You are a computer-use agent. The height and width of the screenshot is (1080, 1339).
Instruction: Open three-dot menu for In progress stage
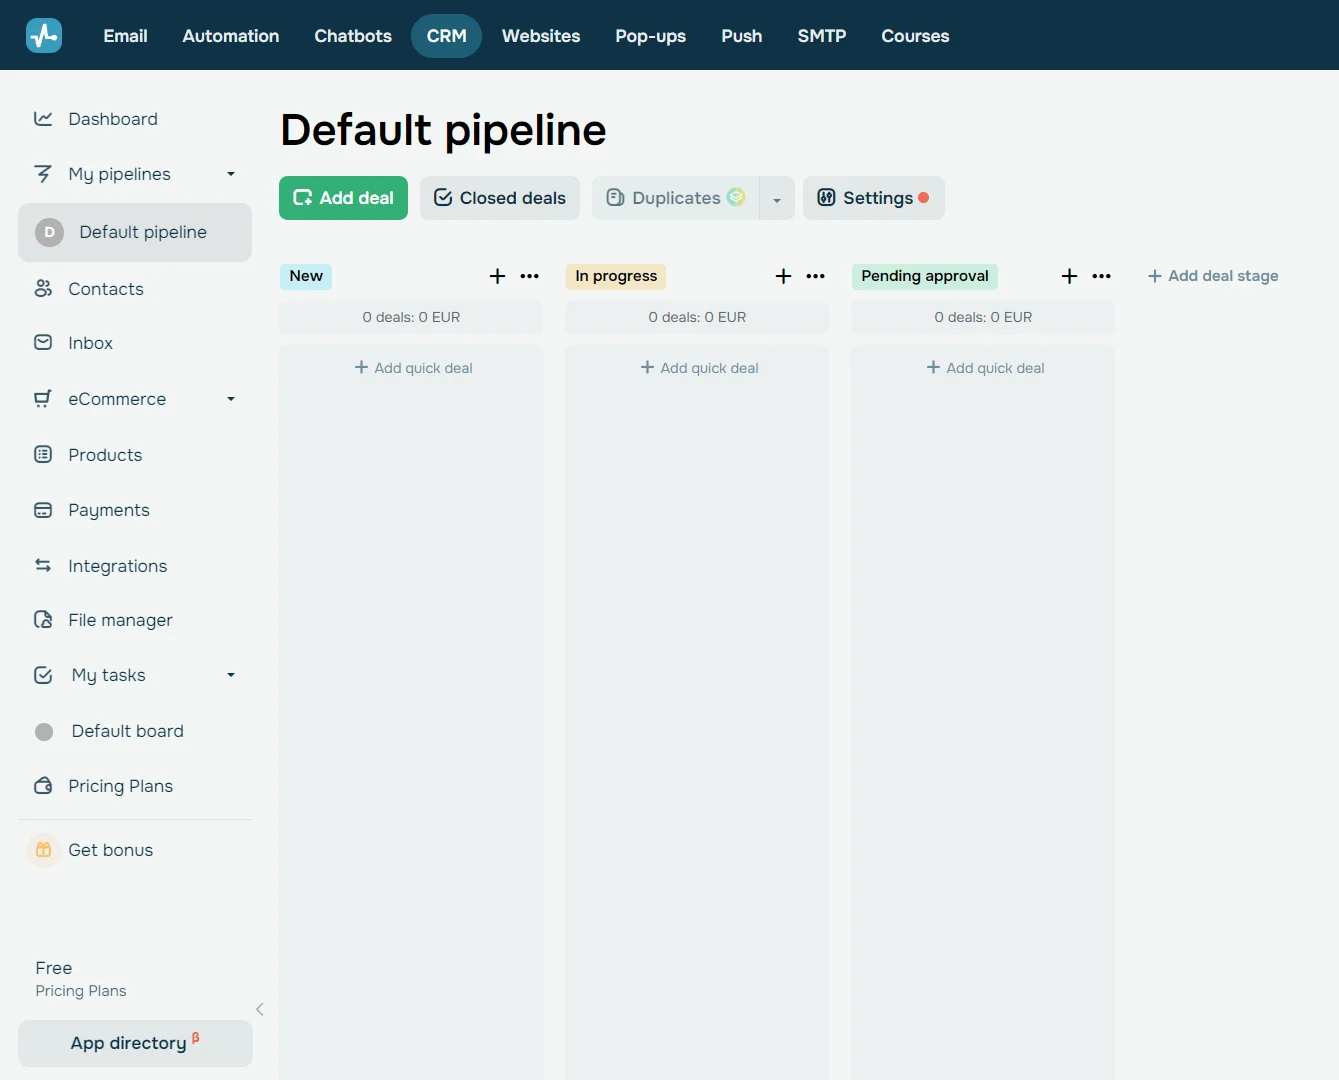[816, 276]
